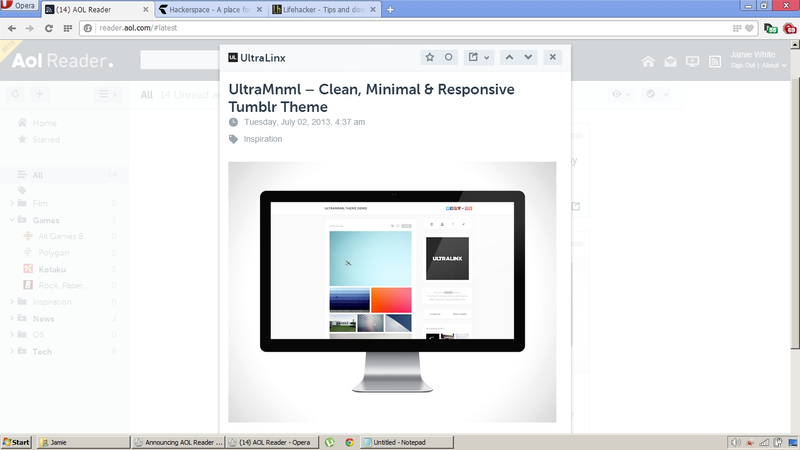The image size is (800, 450).
Task: Expand the Inspiration folder
Action: pyautogui.click(x=12, y=302)
